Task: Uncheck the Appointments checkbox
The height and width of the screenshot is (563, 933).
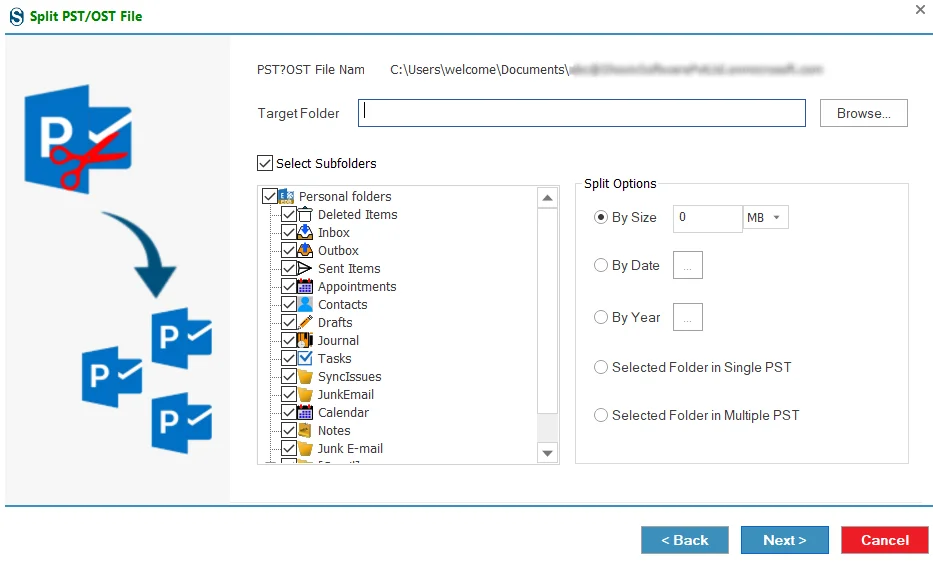Action: tap(289, 286)
